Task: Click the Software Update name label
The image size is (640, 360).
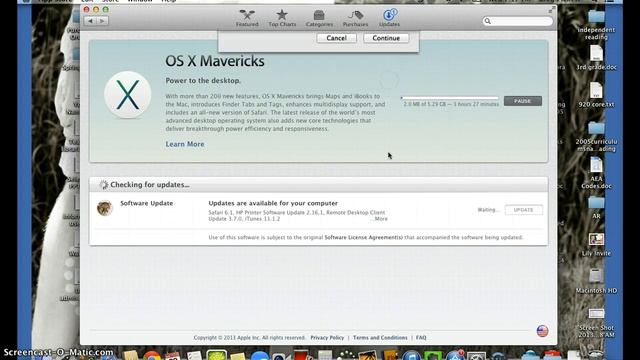Action: pos(147,203)
